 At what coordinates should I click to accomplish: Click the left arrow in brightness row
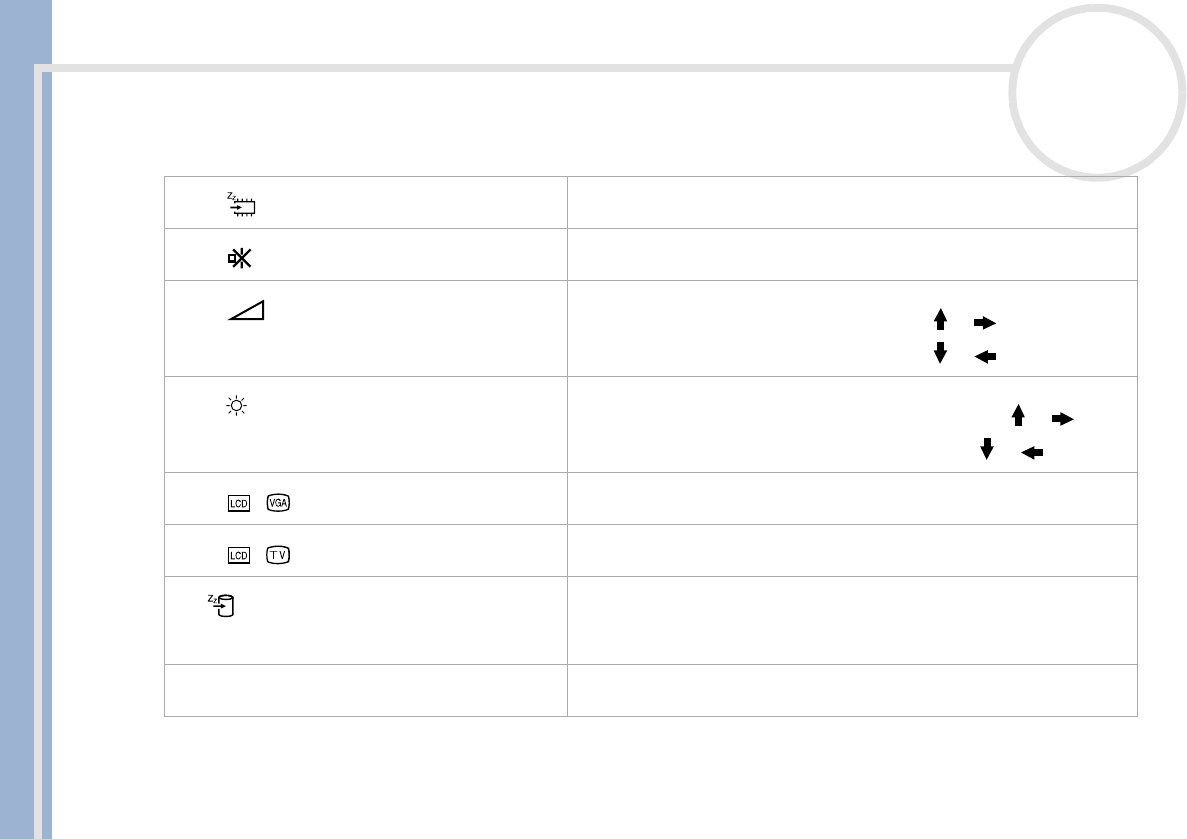pyautogui.click(x=1032, y=453)
